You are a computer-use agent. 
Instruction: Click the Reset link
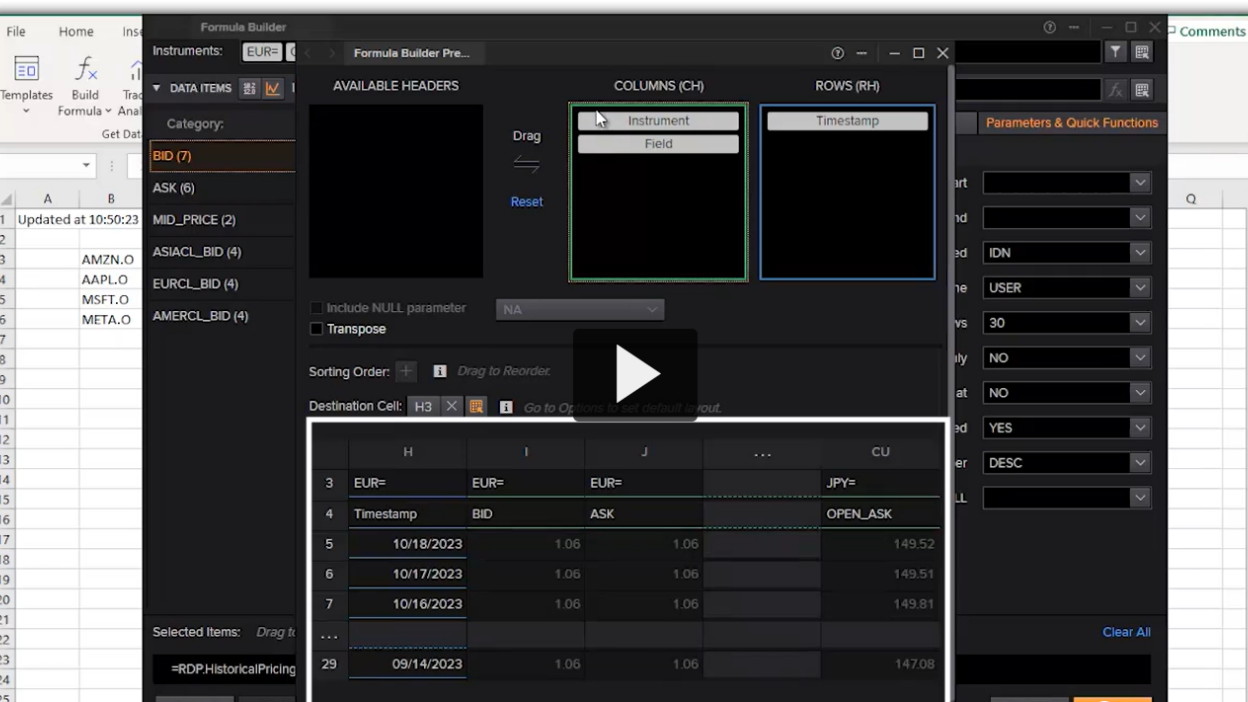[526, 202]
